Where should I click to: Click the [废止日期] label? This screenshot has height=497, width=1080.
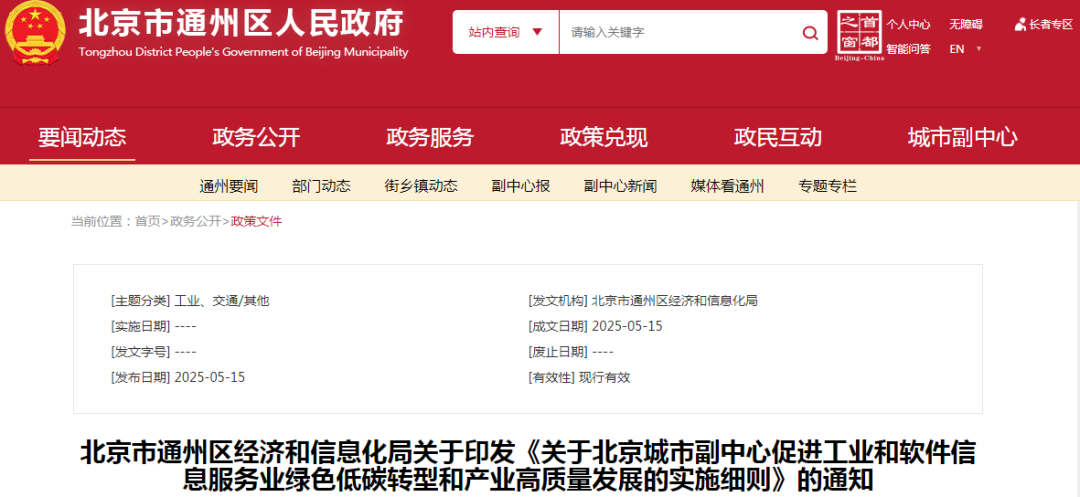click(x=558, y=352)
